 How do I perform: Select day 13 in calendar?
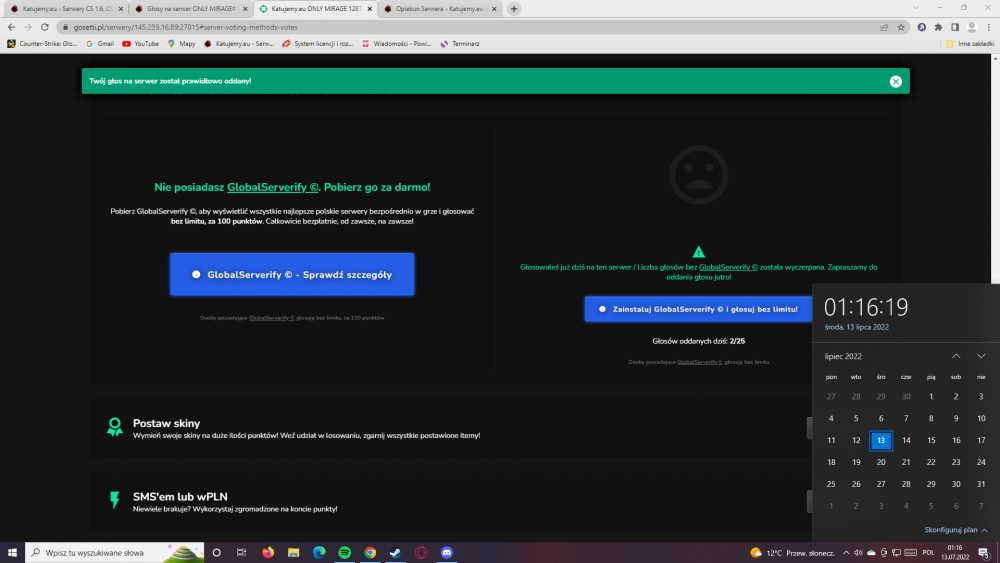(881, 441)
